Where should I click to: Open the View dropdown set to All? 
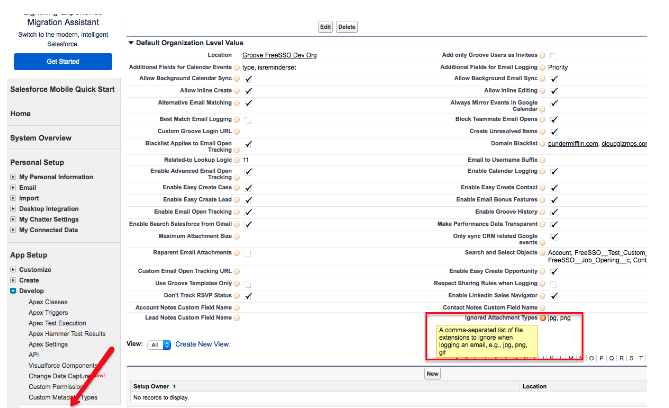coord(159,345)
